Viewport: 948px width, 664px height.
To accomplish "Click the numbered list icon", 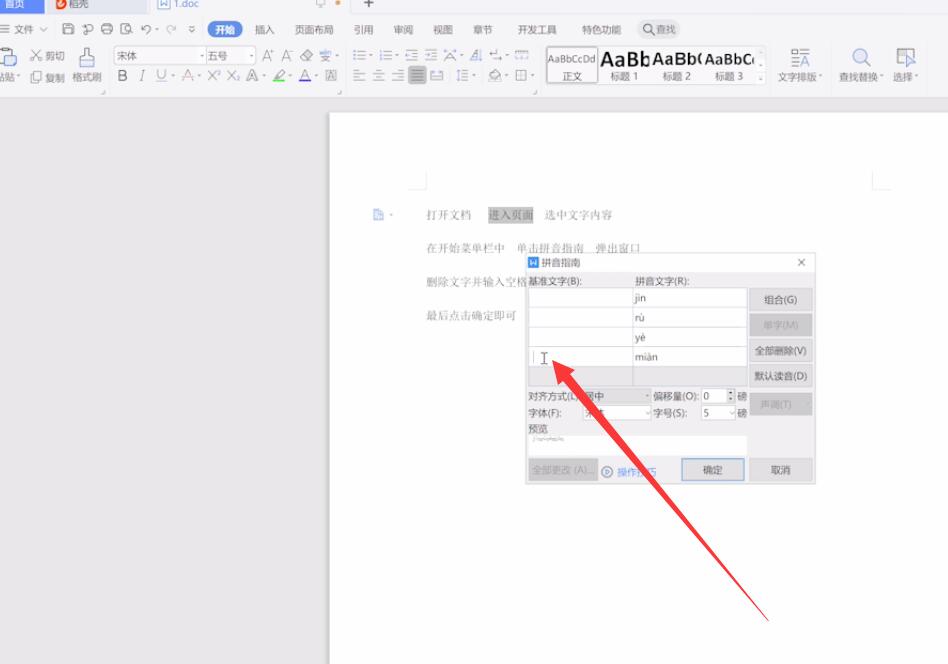I will coord(385,56).
